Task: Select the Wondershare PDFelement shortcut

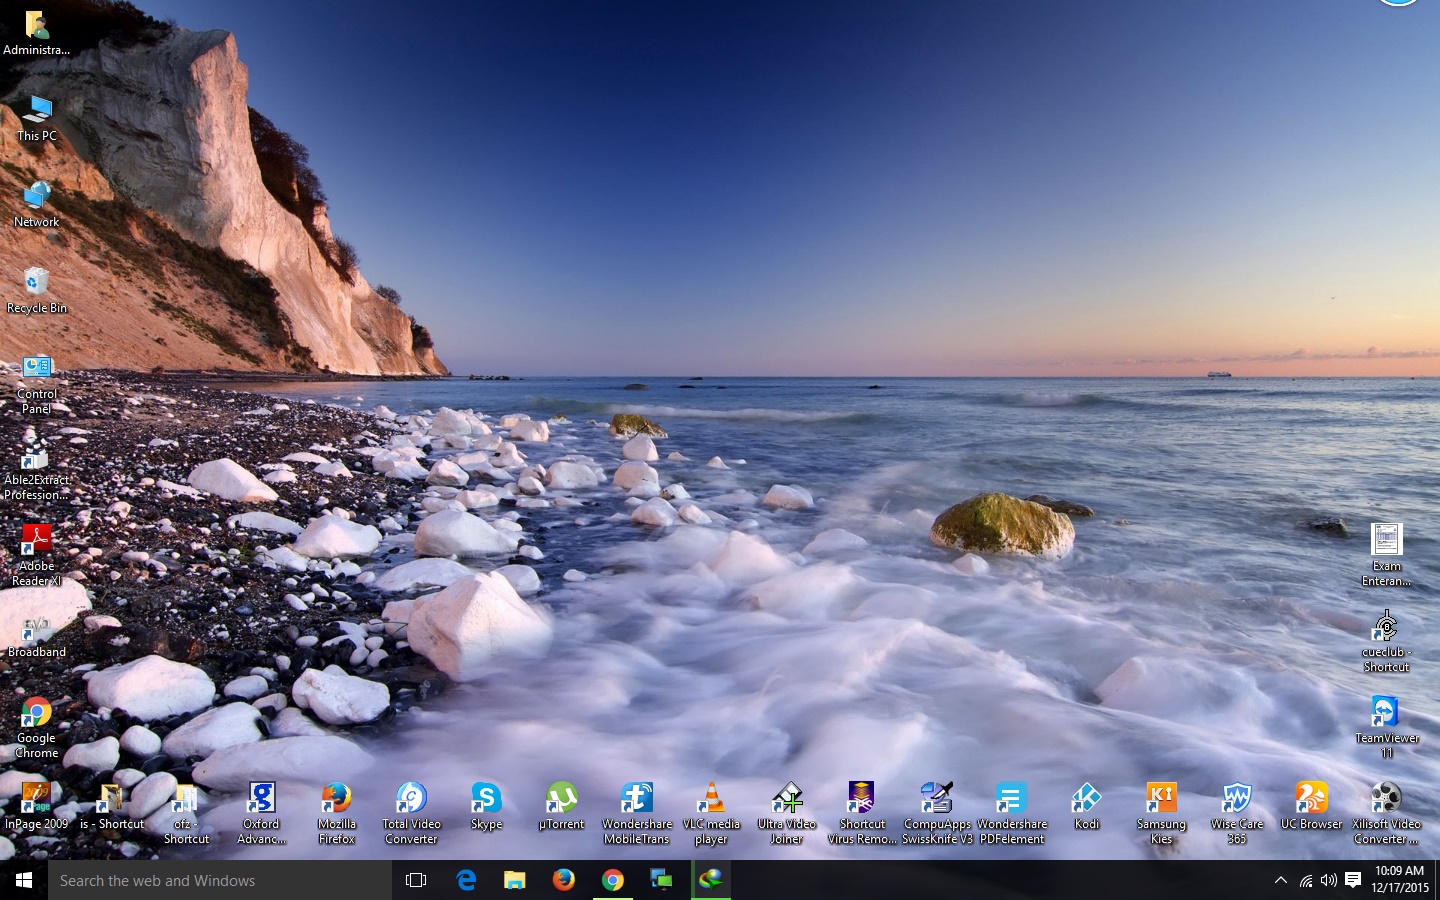Action: coord(1012,815)
